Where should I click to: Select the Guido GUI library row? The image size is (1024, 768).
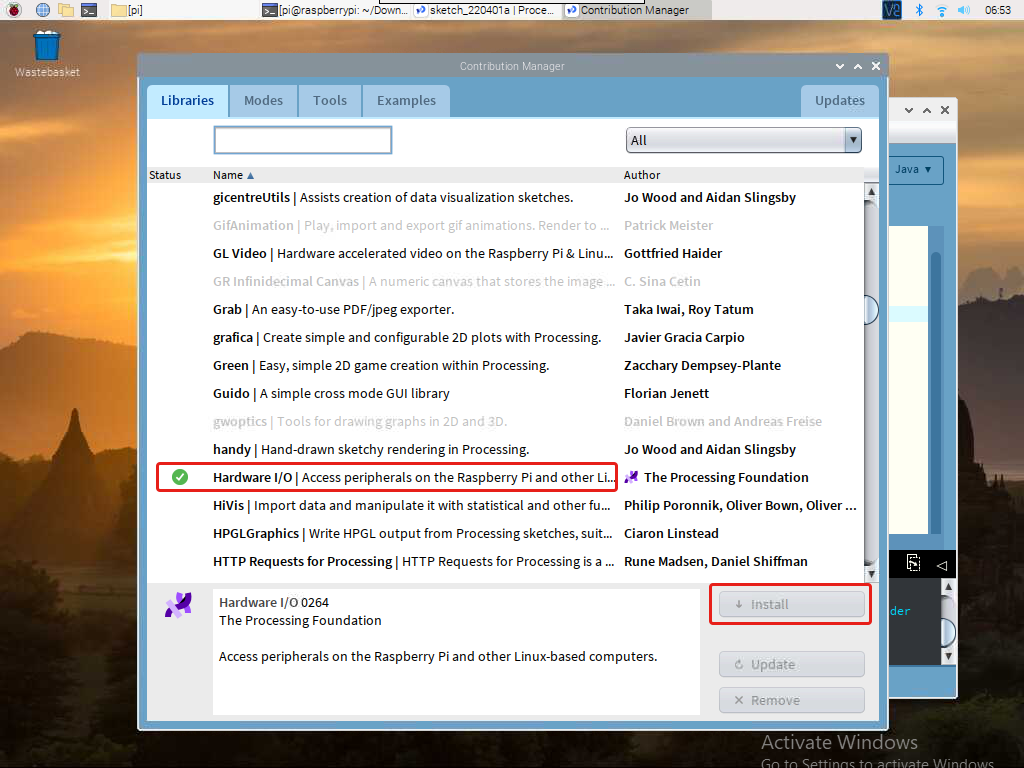point(505,394)
